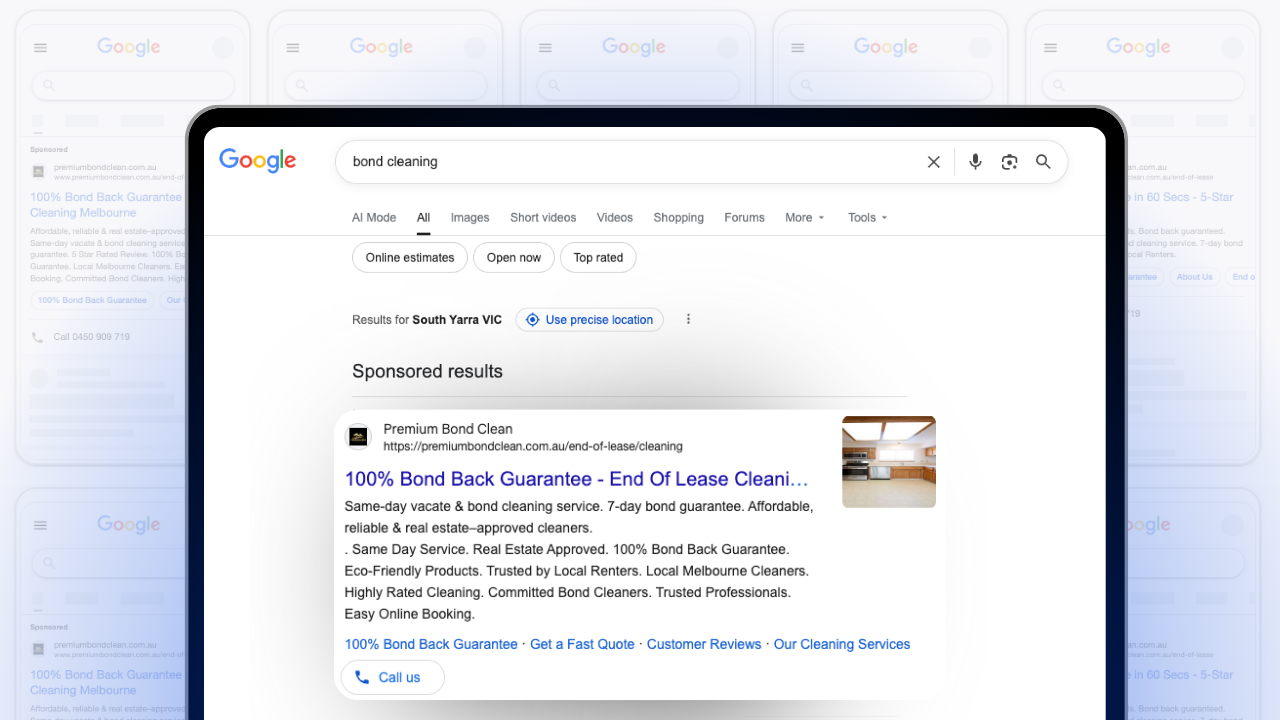Open hamburger menu in bottom-left background phone

40,525
